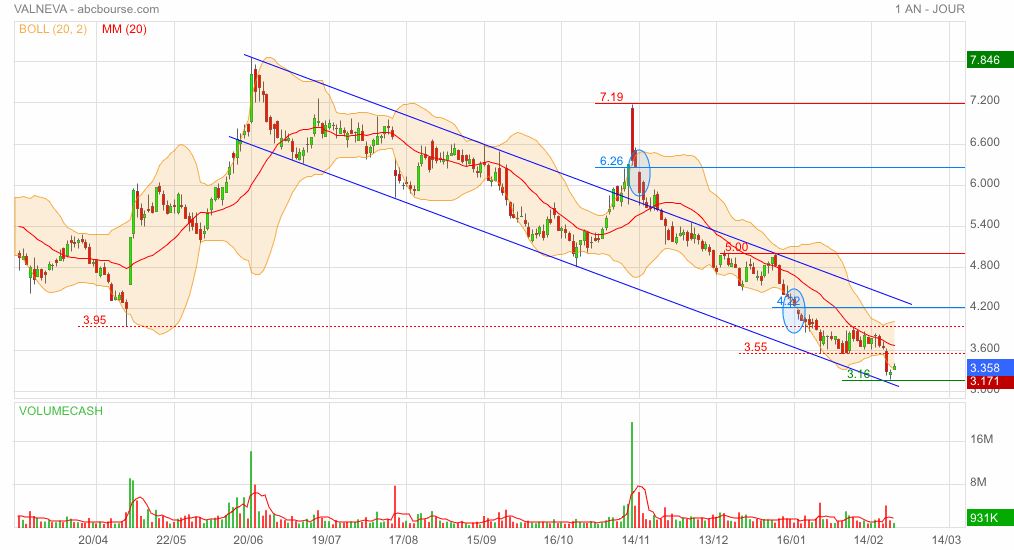Click the 14/03 date label

click(945, 540)
